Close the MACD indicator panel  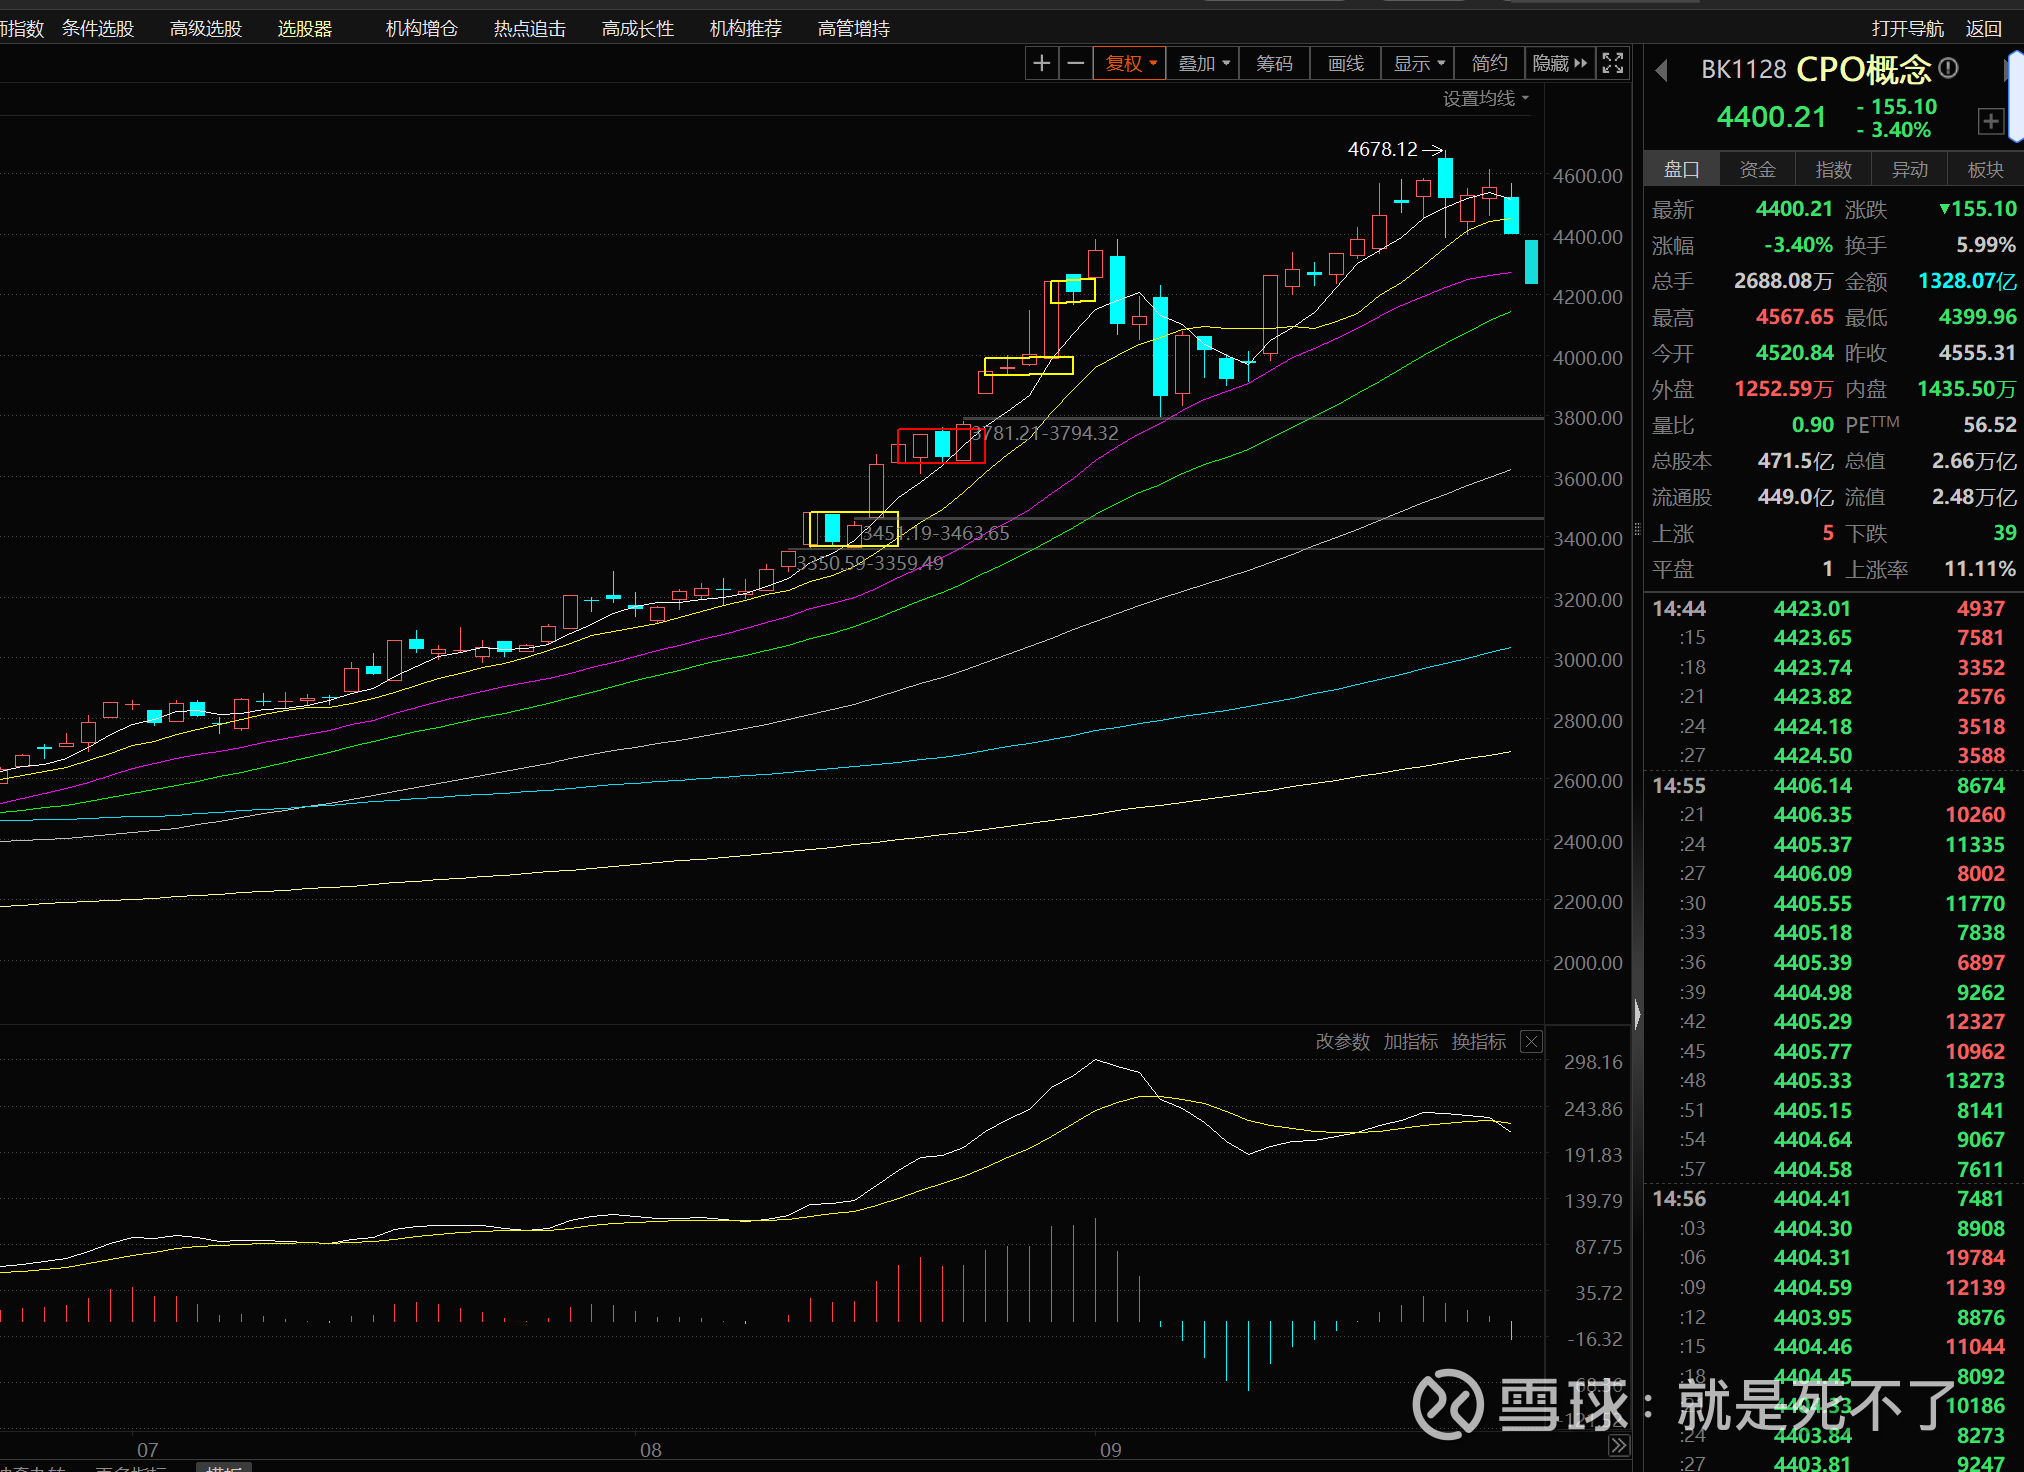tap(1531, 1042)
